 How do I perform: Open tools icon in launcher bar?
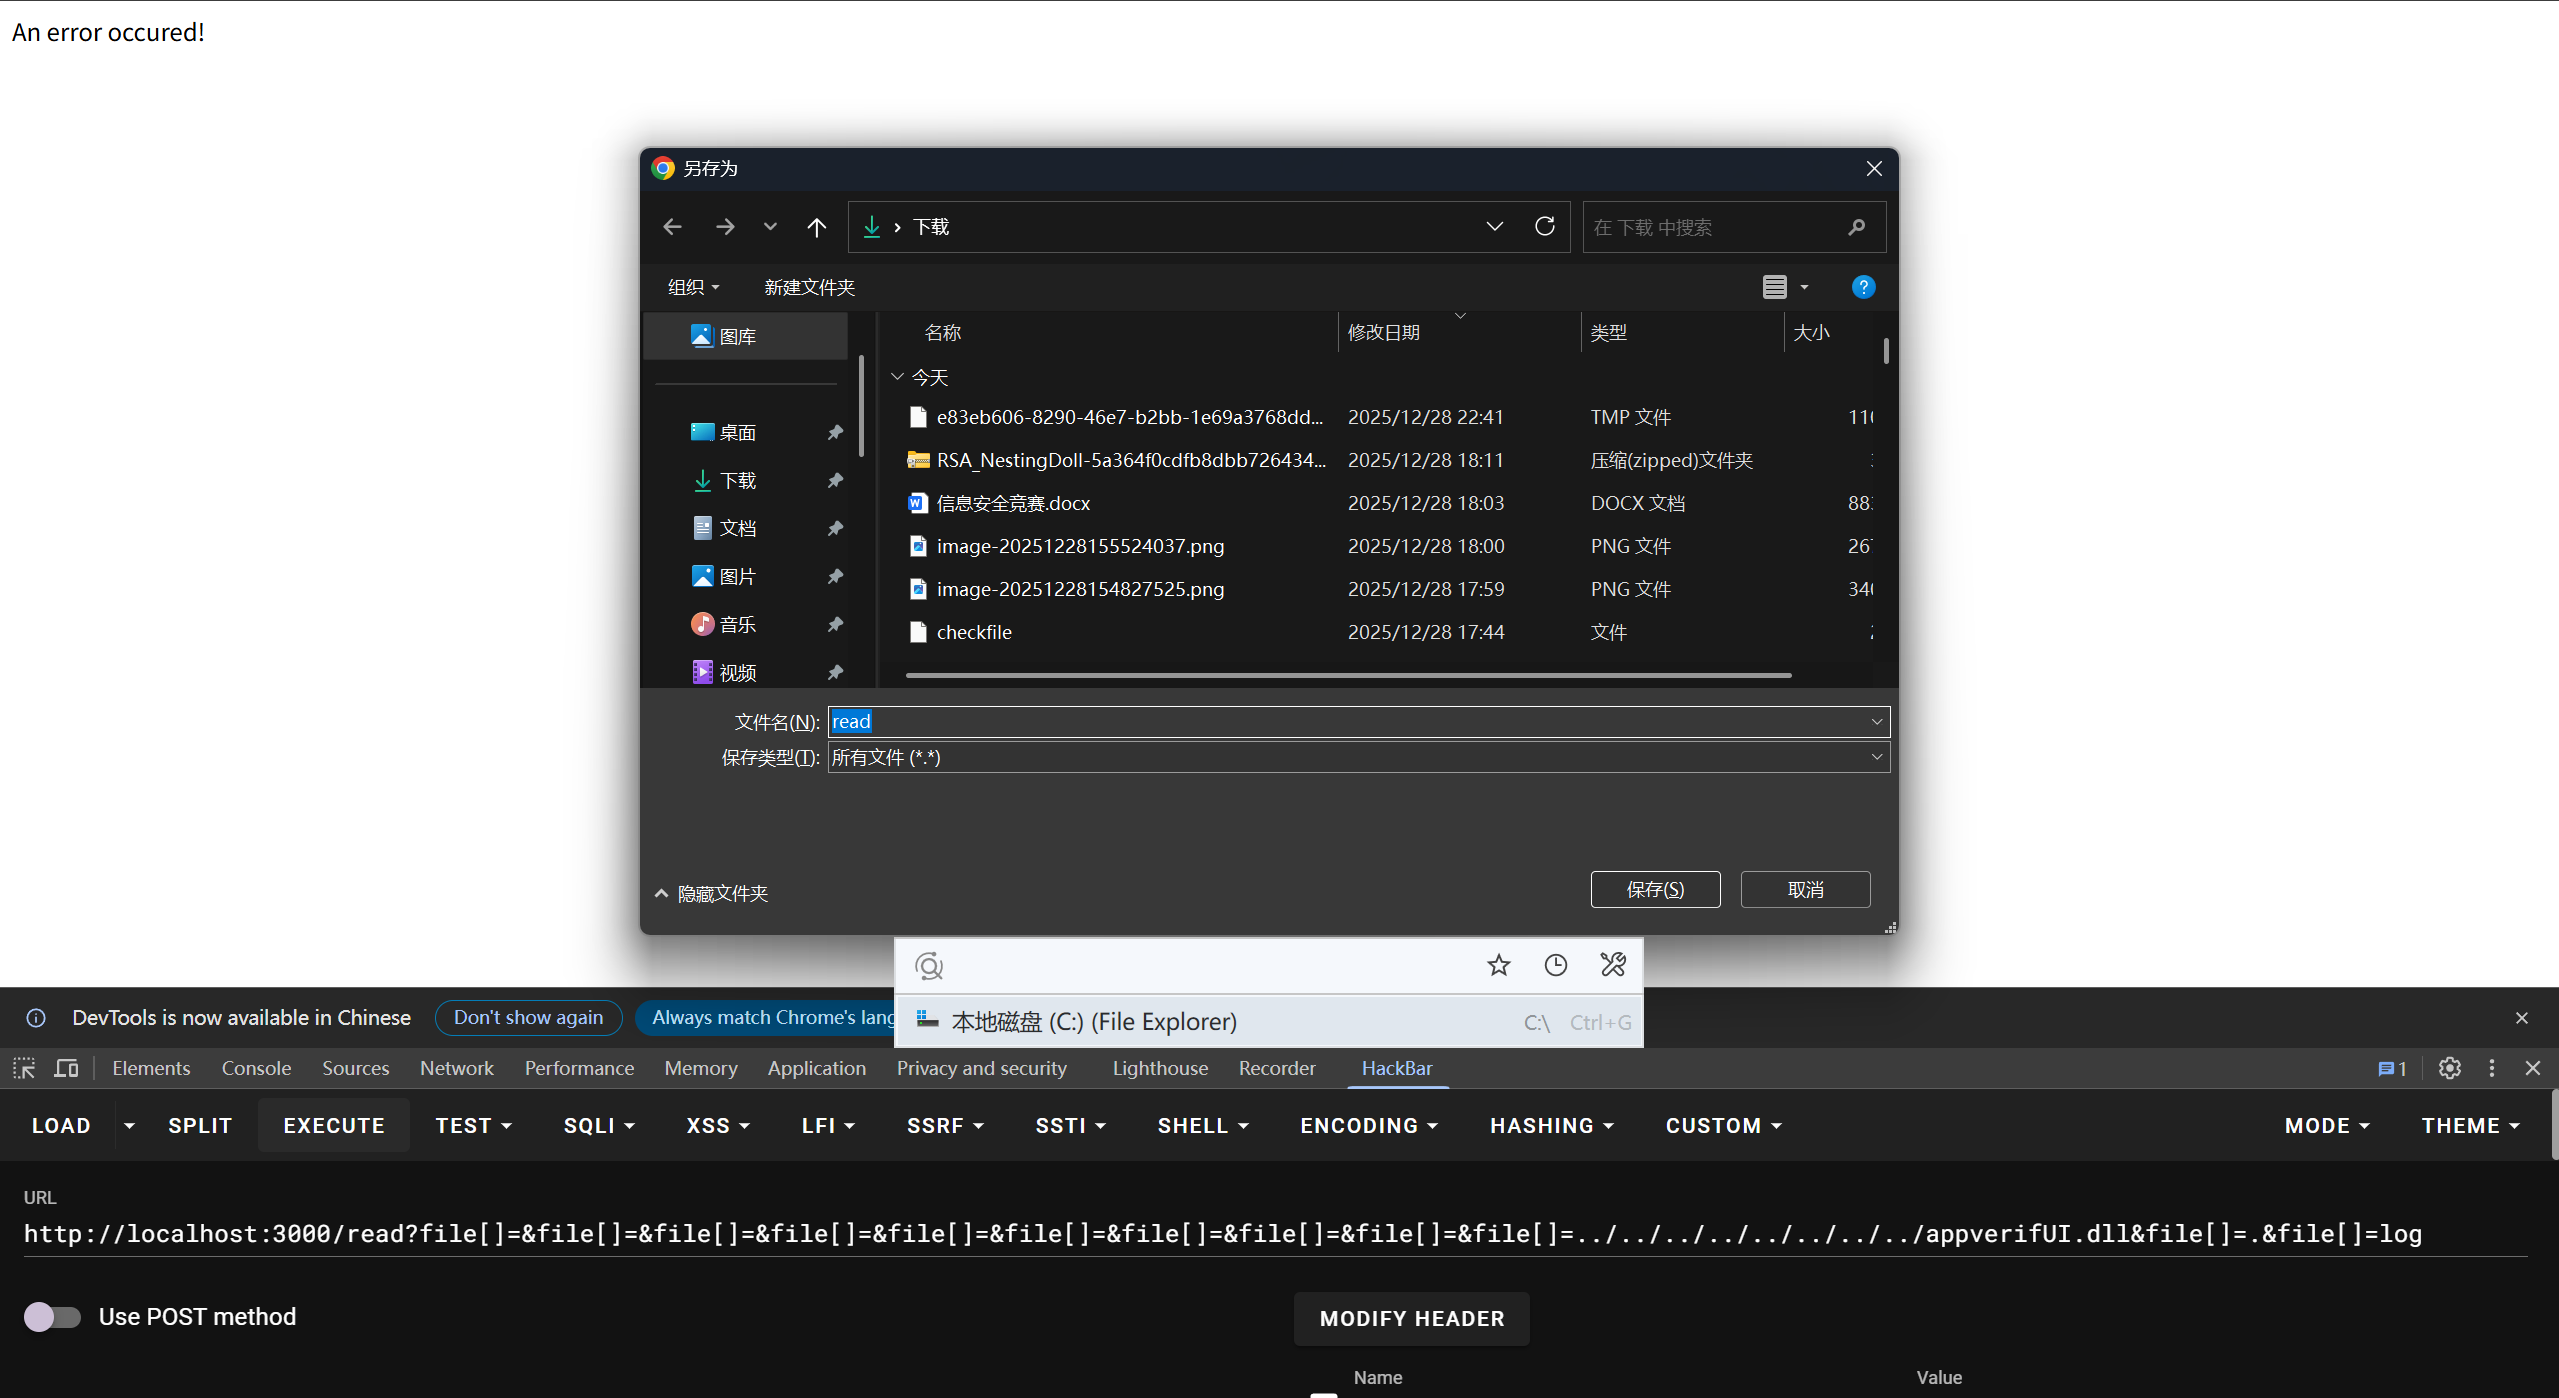coord(1613,965)
